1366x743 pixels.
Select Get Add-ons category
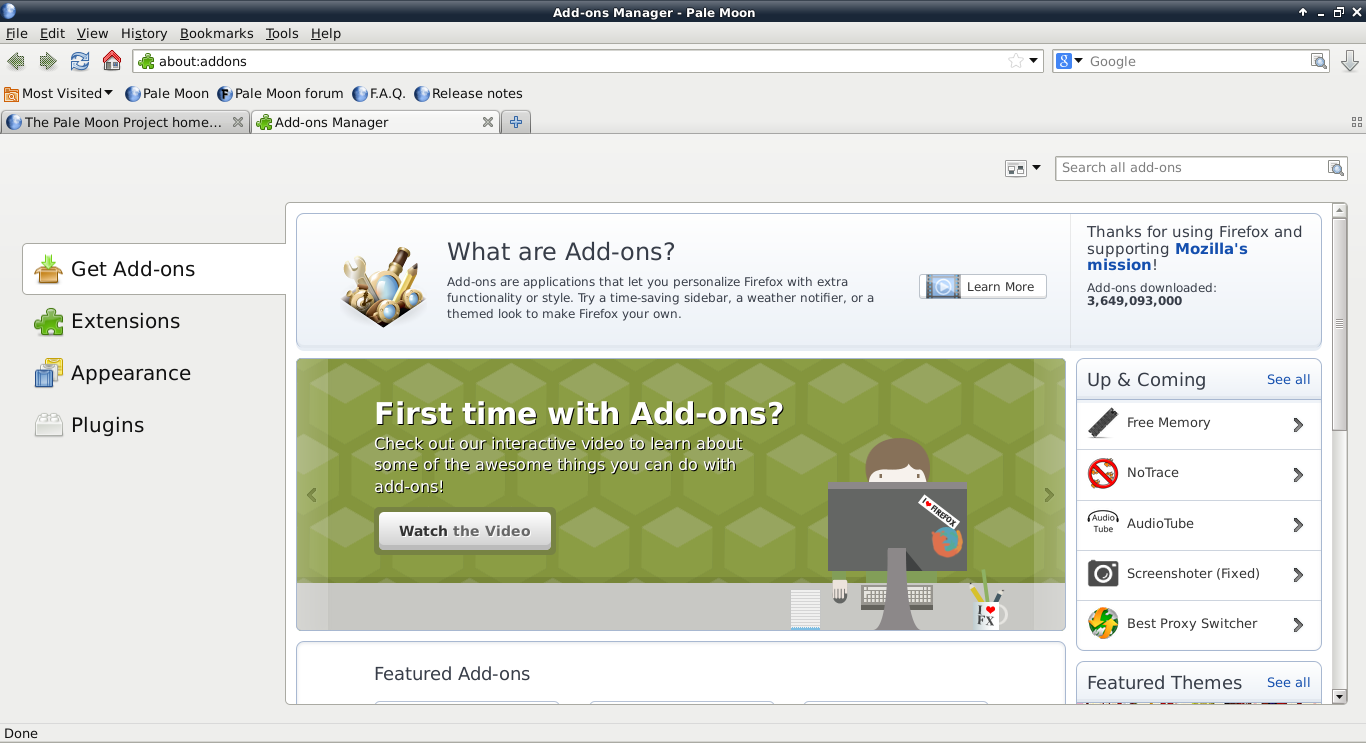(x=154, y=269)
